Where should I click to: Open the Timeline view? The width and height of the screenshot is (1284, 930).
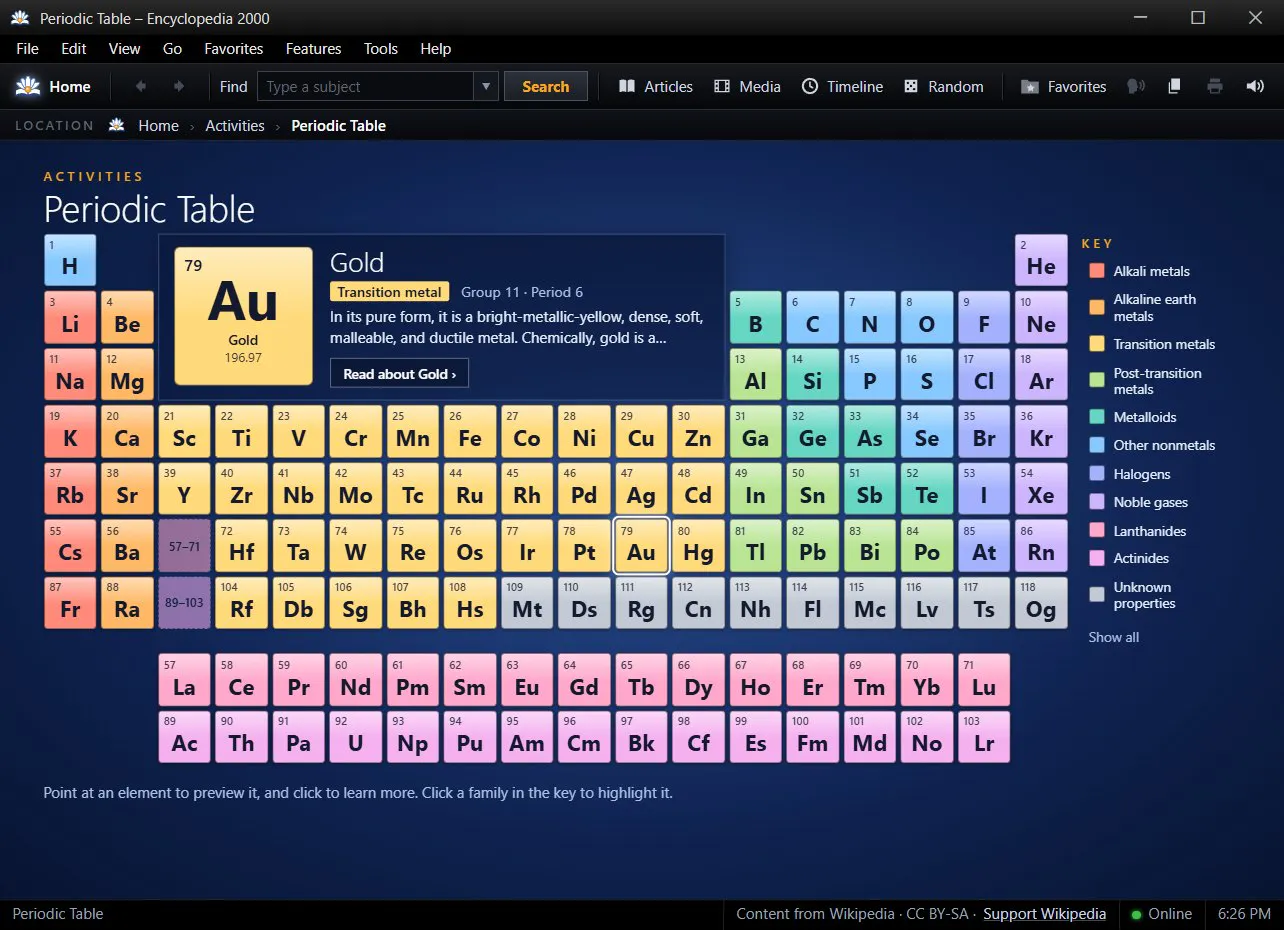pos(842,87)
